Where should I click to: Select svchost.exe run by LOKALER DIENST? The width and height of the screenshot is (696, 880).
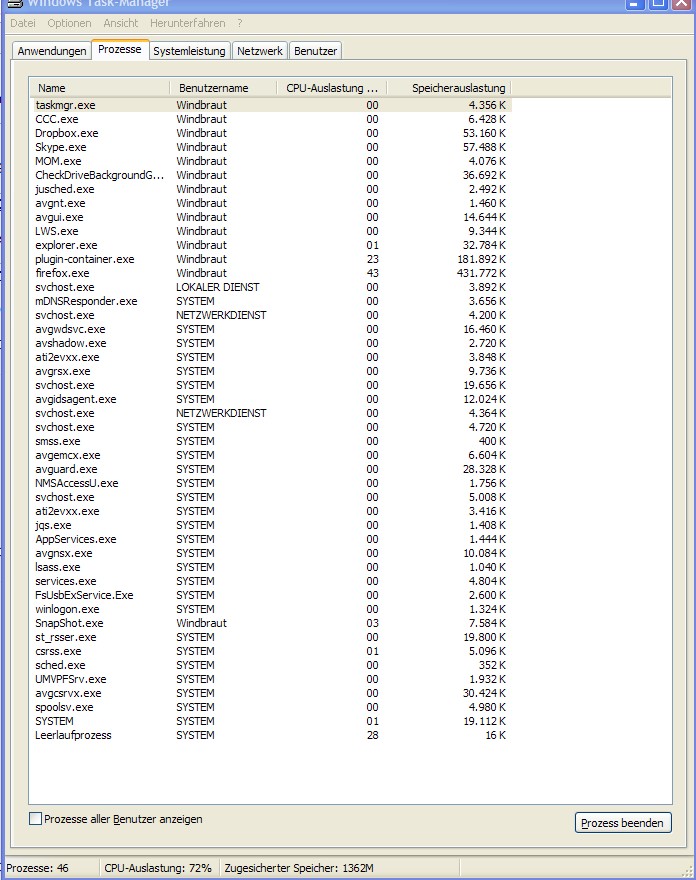tap(271, 287)
